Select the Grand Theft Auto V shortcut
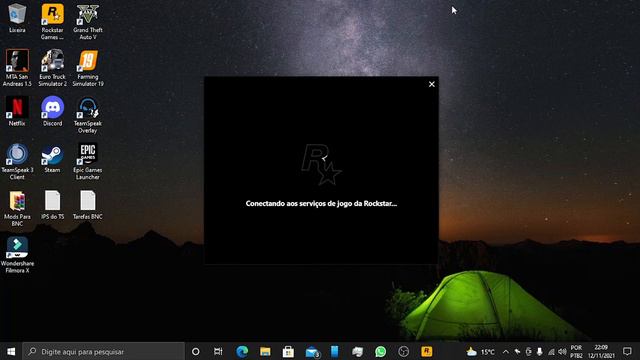The width and height of the screenshot is (640, 360). coord(88,21)
